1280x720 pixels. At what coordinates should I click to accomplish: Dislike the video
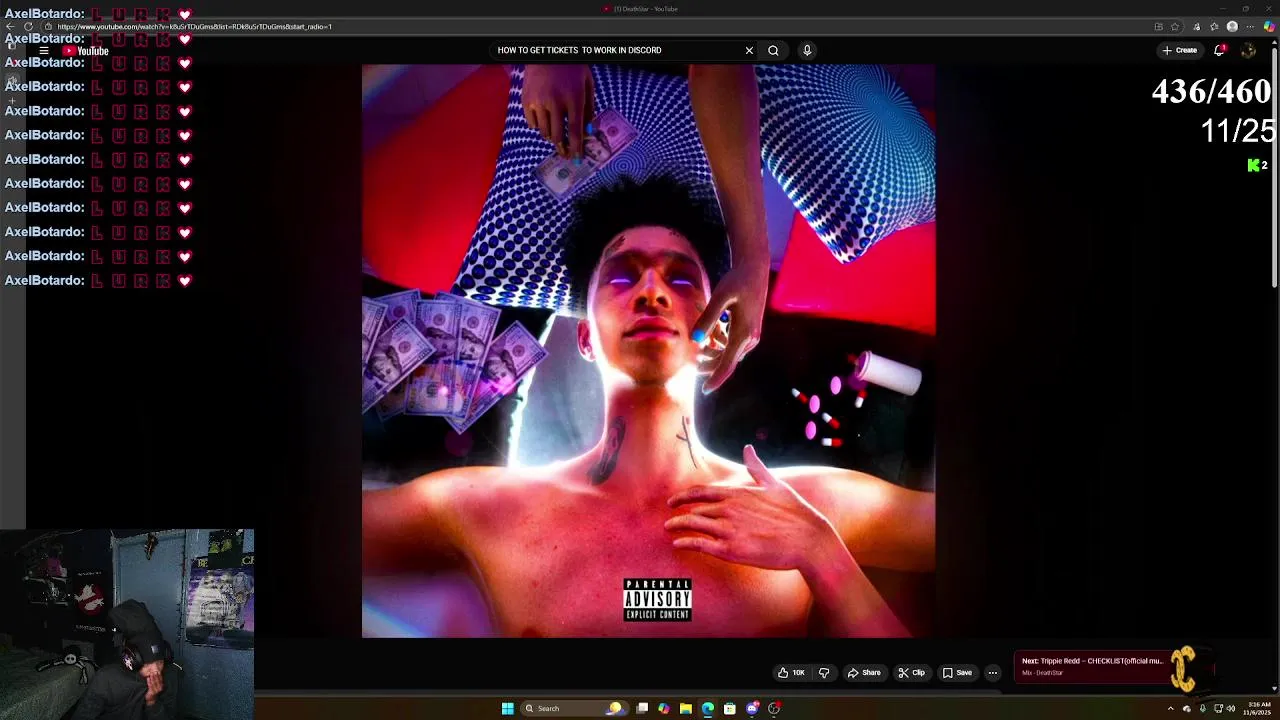pyautogui.click(x=824, y=673)
